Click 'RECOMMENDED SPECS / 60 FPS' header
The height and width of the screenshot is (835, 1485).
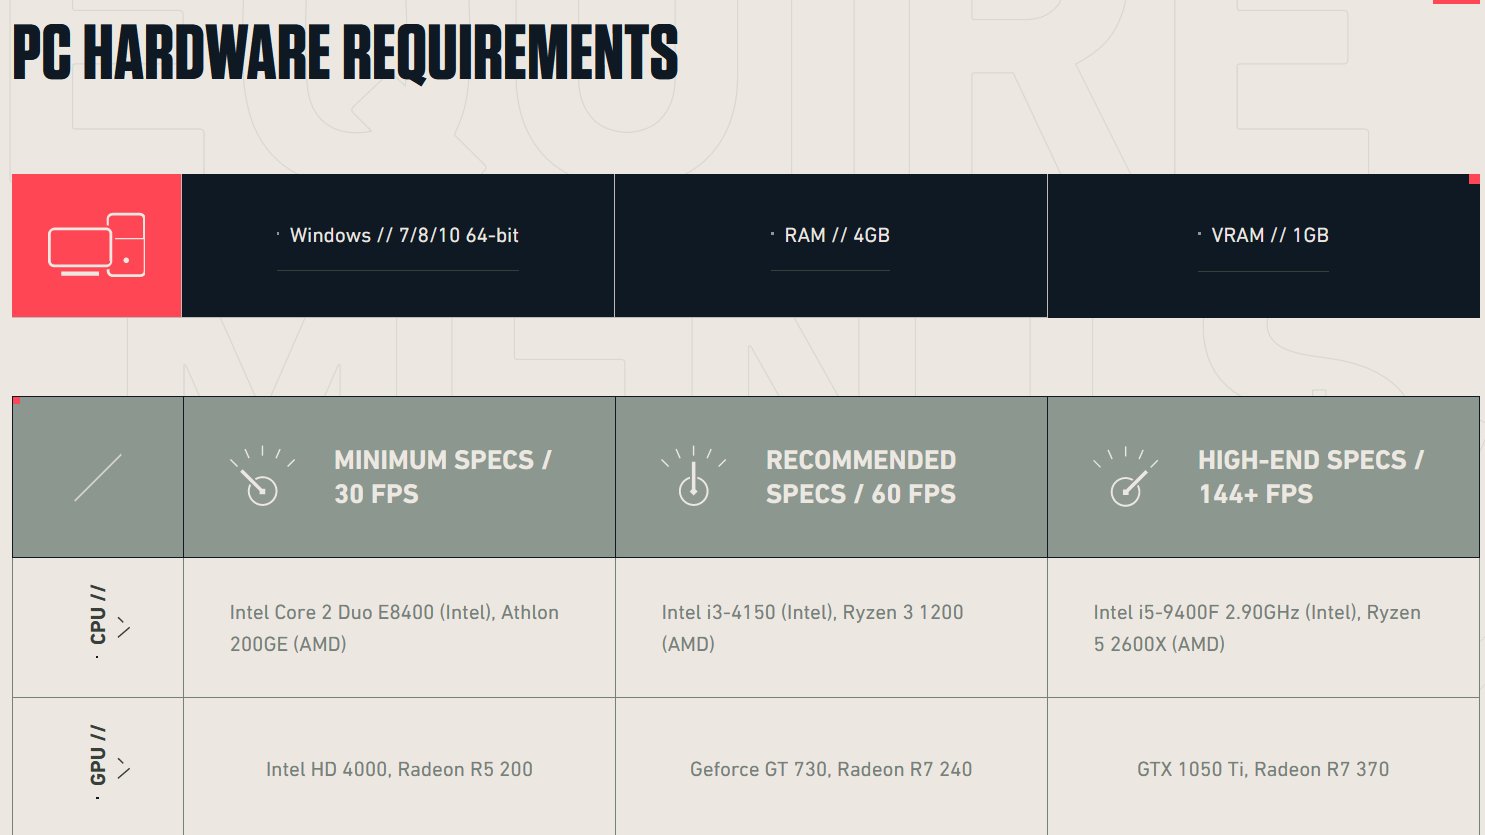(861, 477)
